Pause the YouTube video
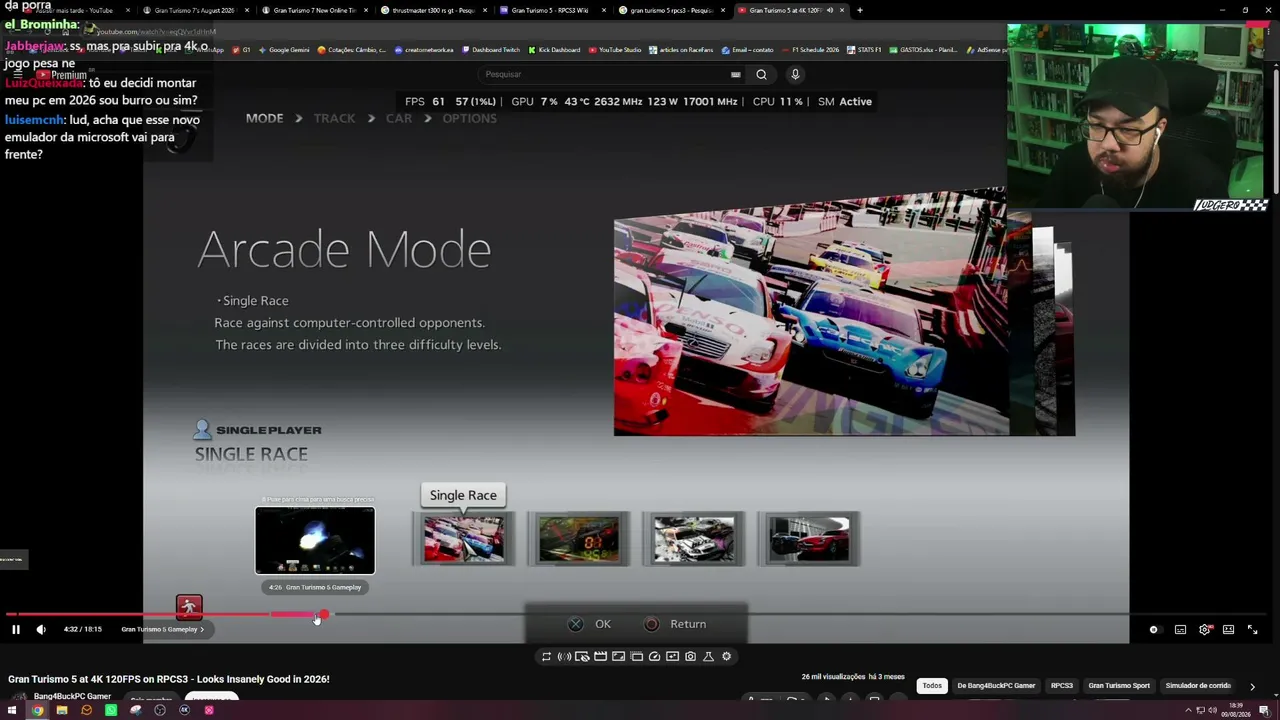The height and width of the screenshot is (720, 1280). pyautogui.click(x=16, y=629)
